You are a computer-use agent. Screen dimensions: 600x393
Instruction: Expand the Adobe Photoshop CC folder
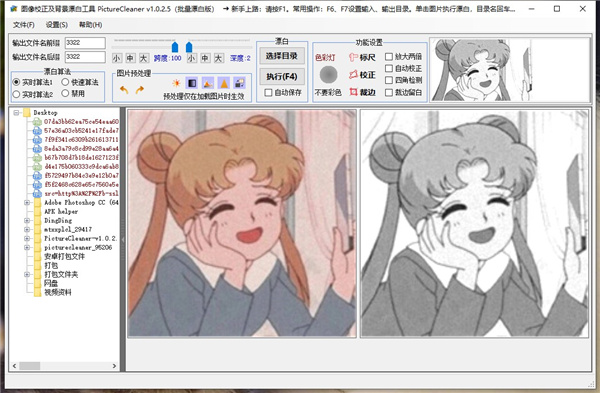(x=27, y=202)
